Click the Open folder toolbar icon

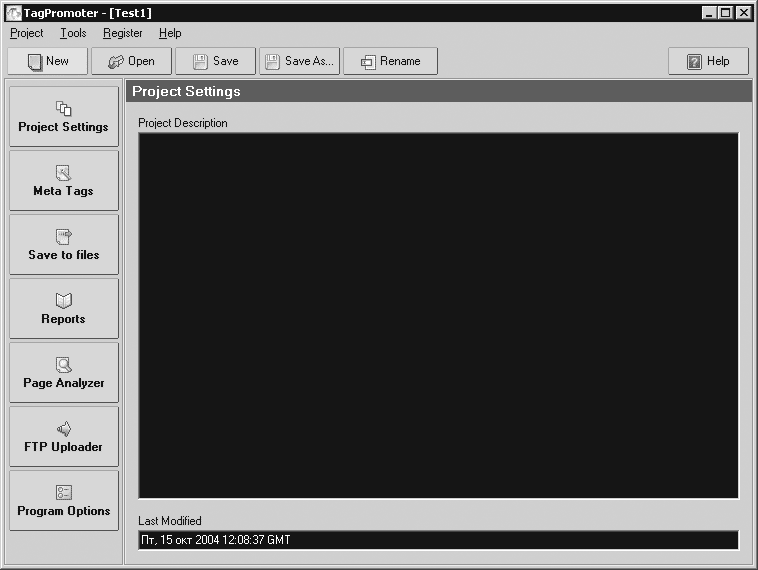tap(116, 62)
